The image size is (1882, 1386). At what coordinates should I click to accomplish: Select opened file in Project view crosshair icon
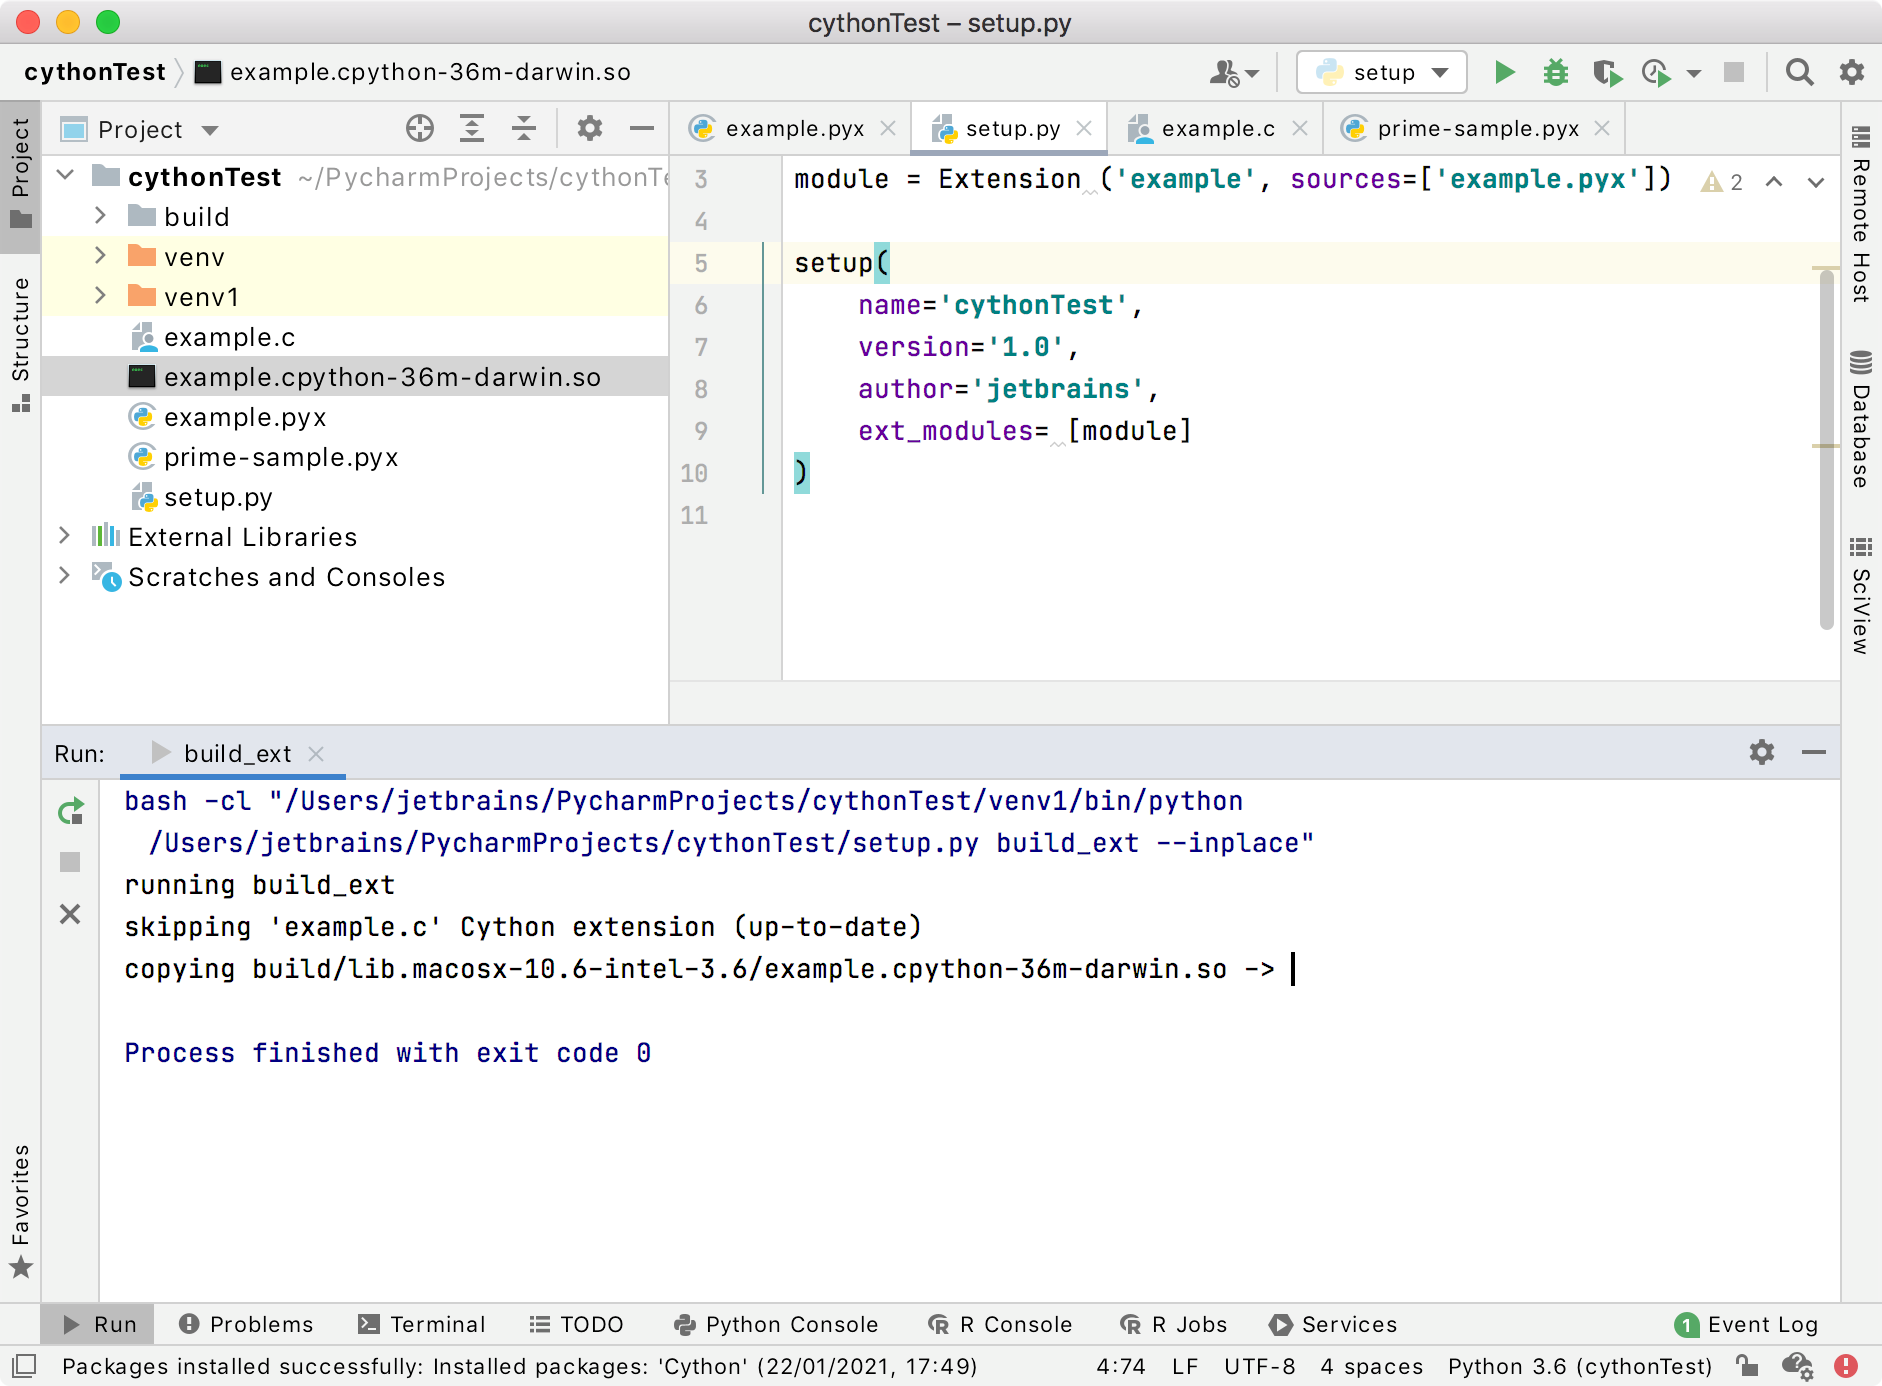click(x=419, y=129)
